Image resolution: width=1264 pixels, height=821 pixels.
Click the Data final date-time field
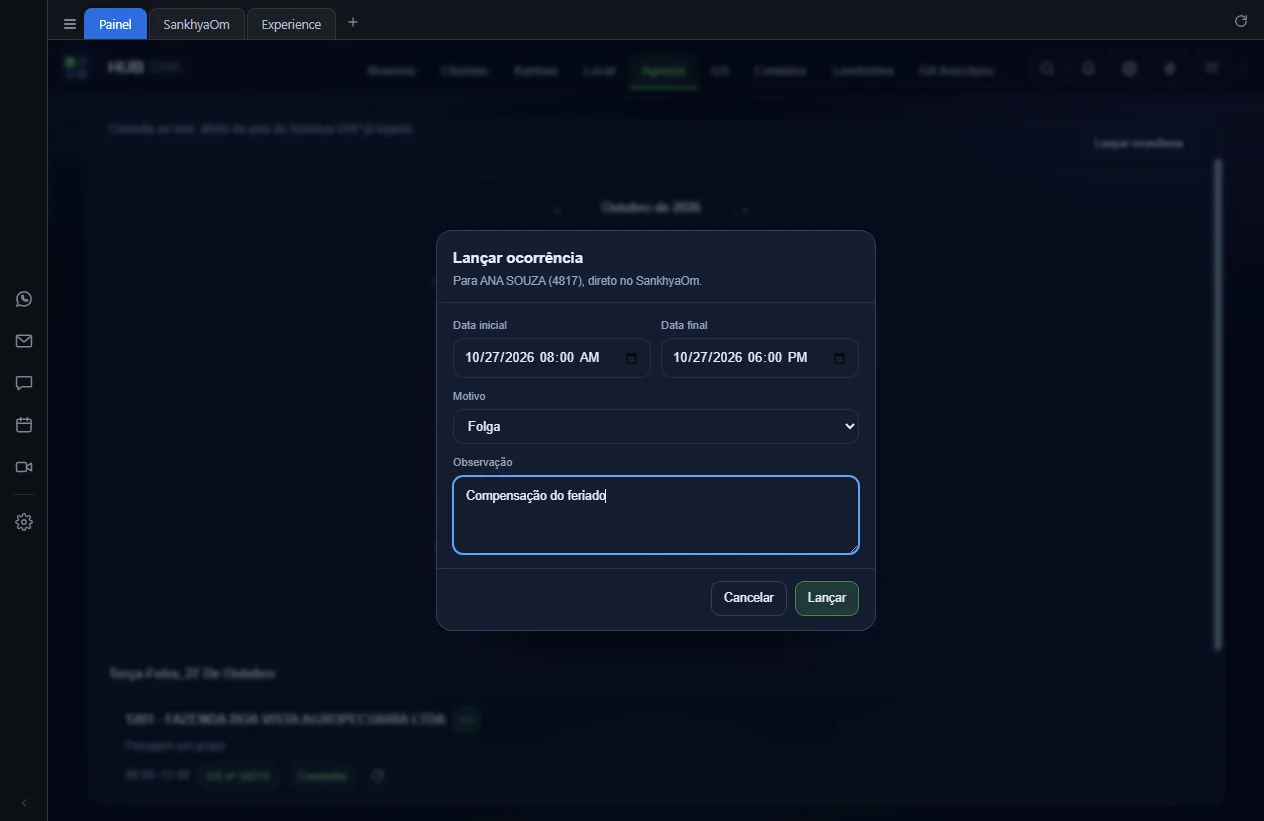760,358
